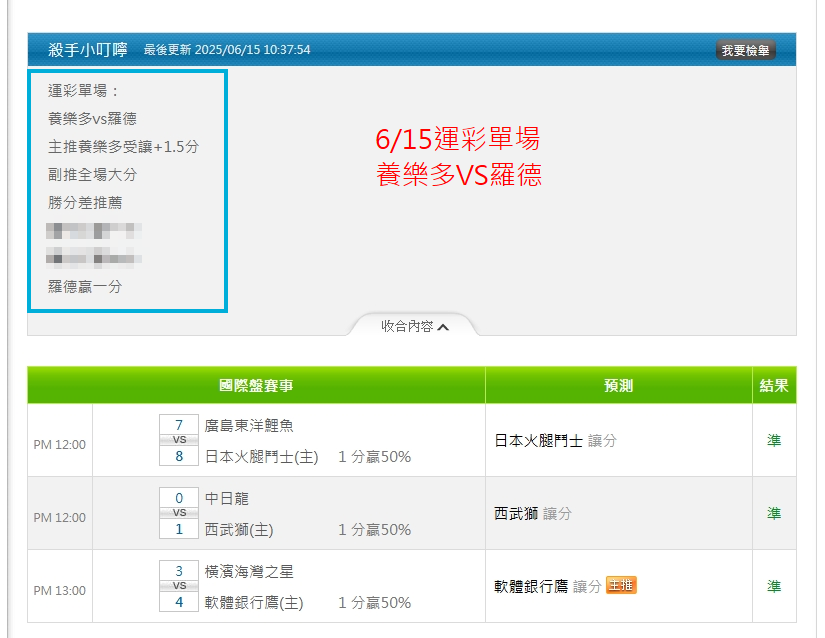Click the 副推全場大分 line

(92, 174)
